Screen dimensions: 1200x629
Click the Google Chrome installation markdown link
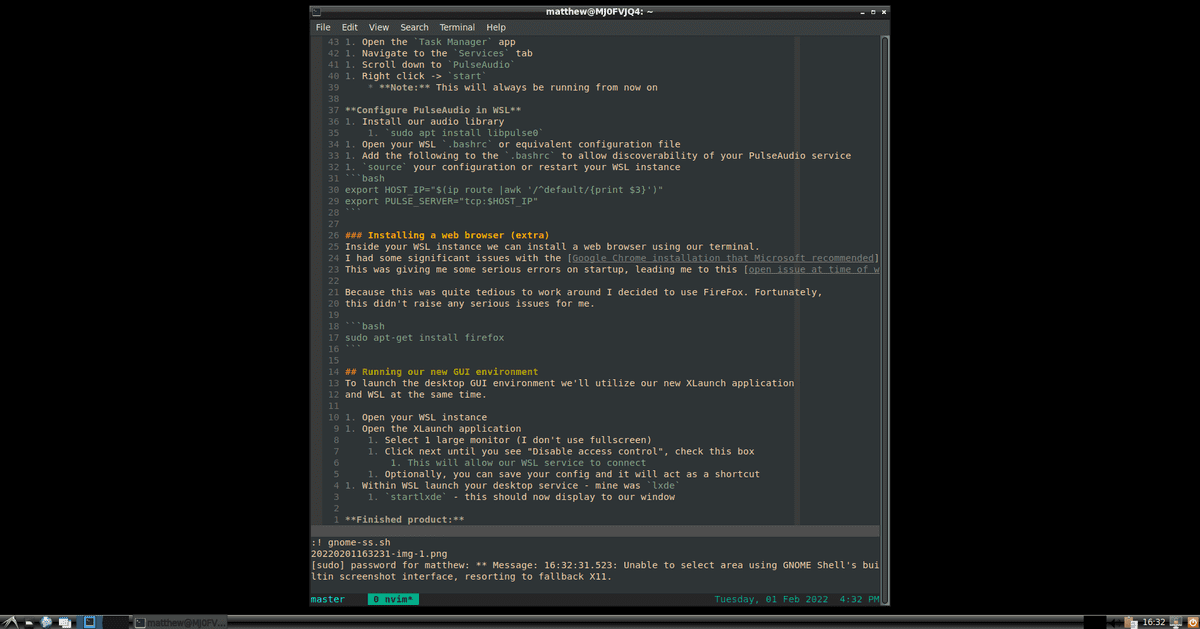pos(724,258)
